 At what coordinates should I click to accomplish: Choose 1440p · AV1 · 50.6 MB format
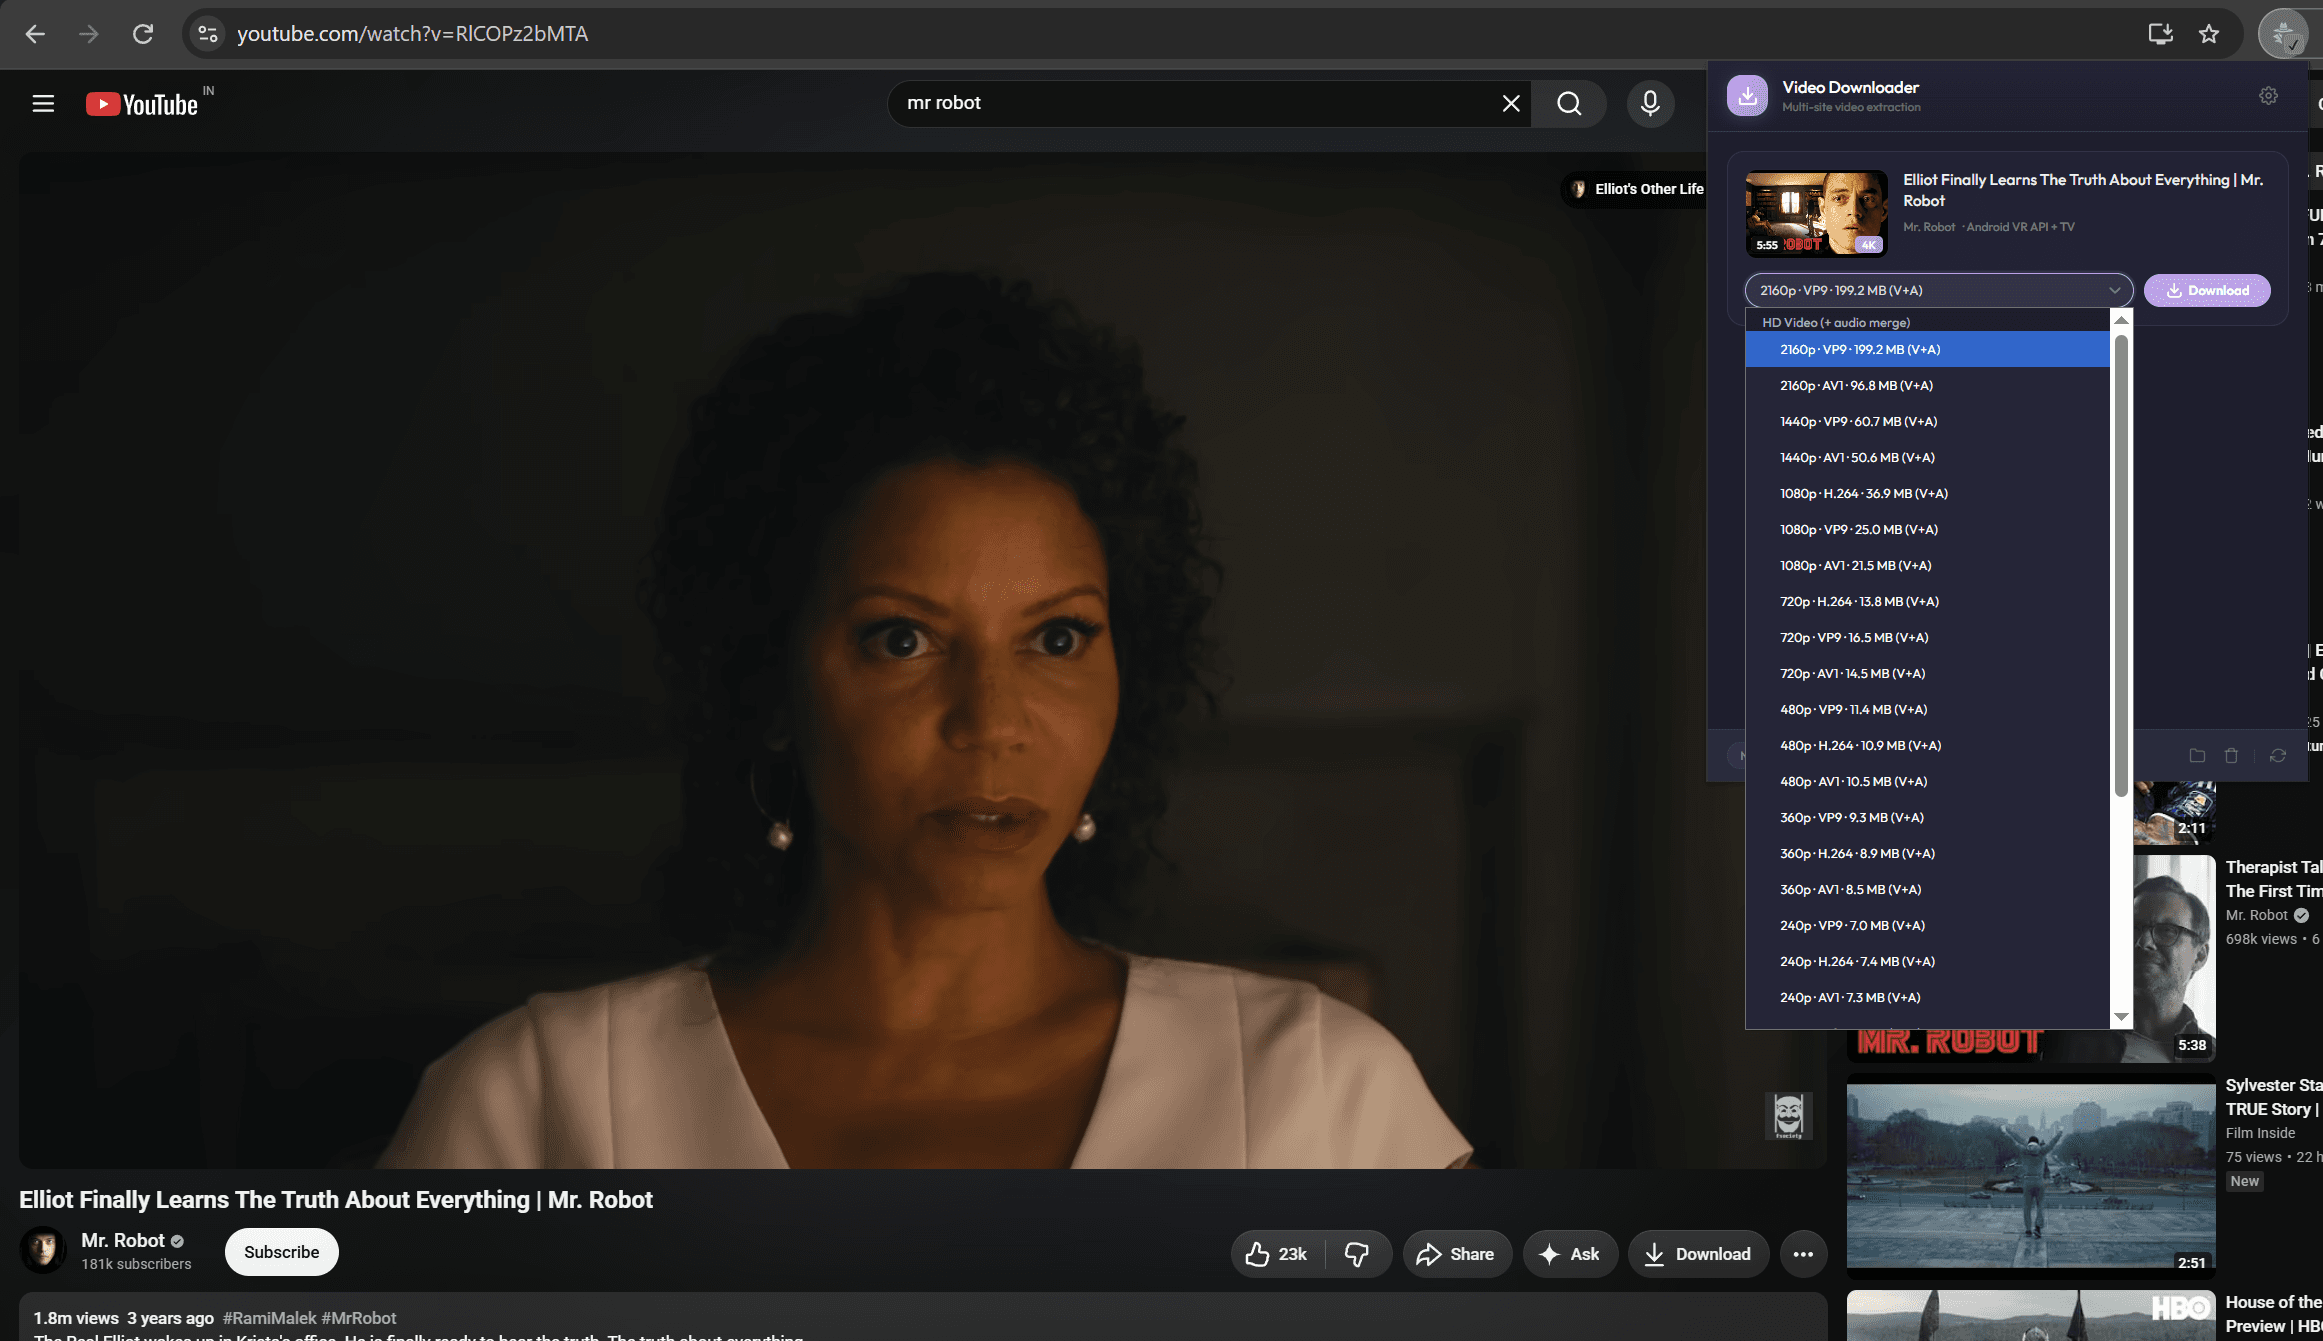tap(1927, 457)
